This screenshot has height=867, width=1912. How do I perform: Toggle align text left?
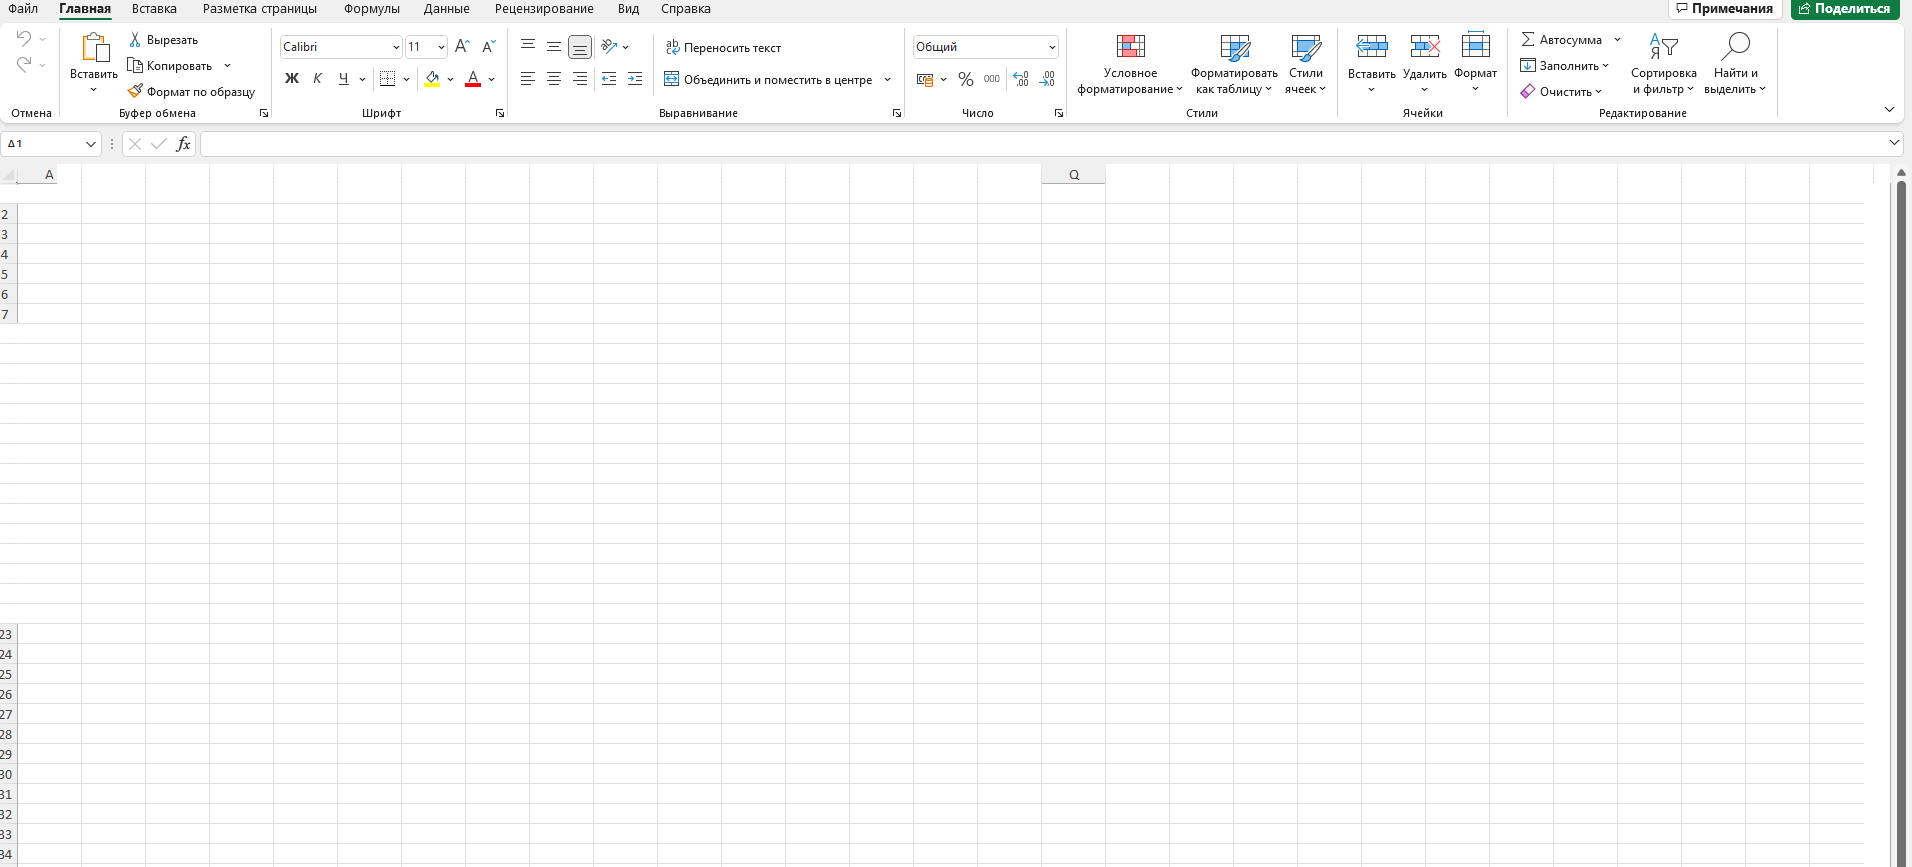pos(528,79)
